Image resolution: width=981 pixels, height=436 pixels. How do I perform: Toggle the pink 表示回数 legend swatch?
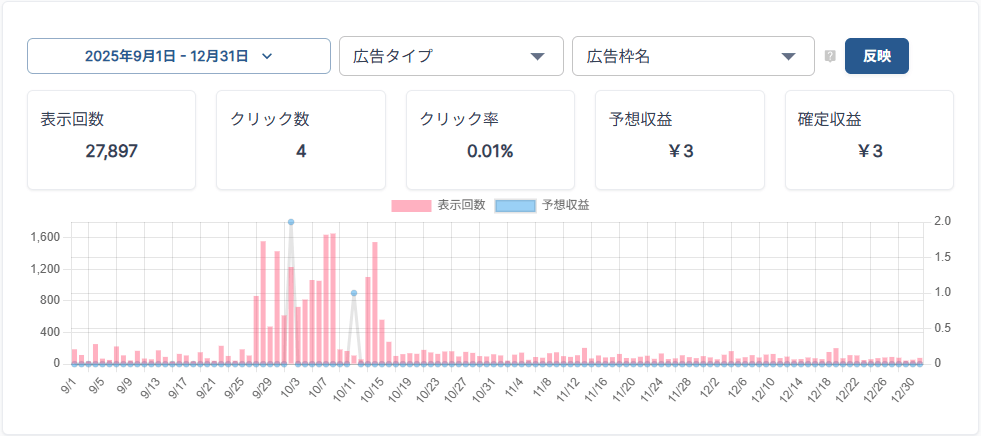411,205
